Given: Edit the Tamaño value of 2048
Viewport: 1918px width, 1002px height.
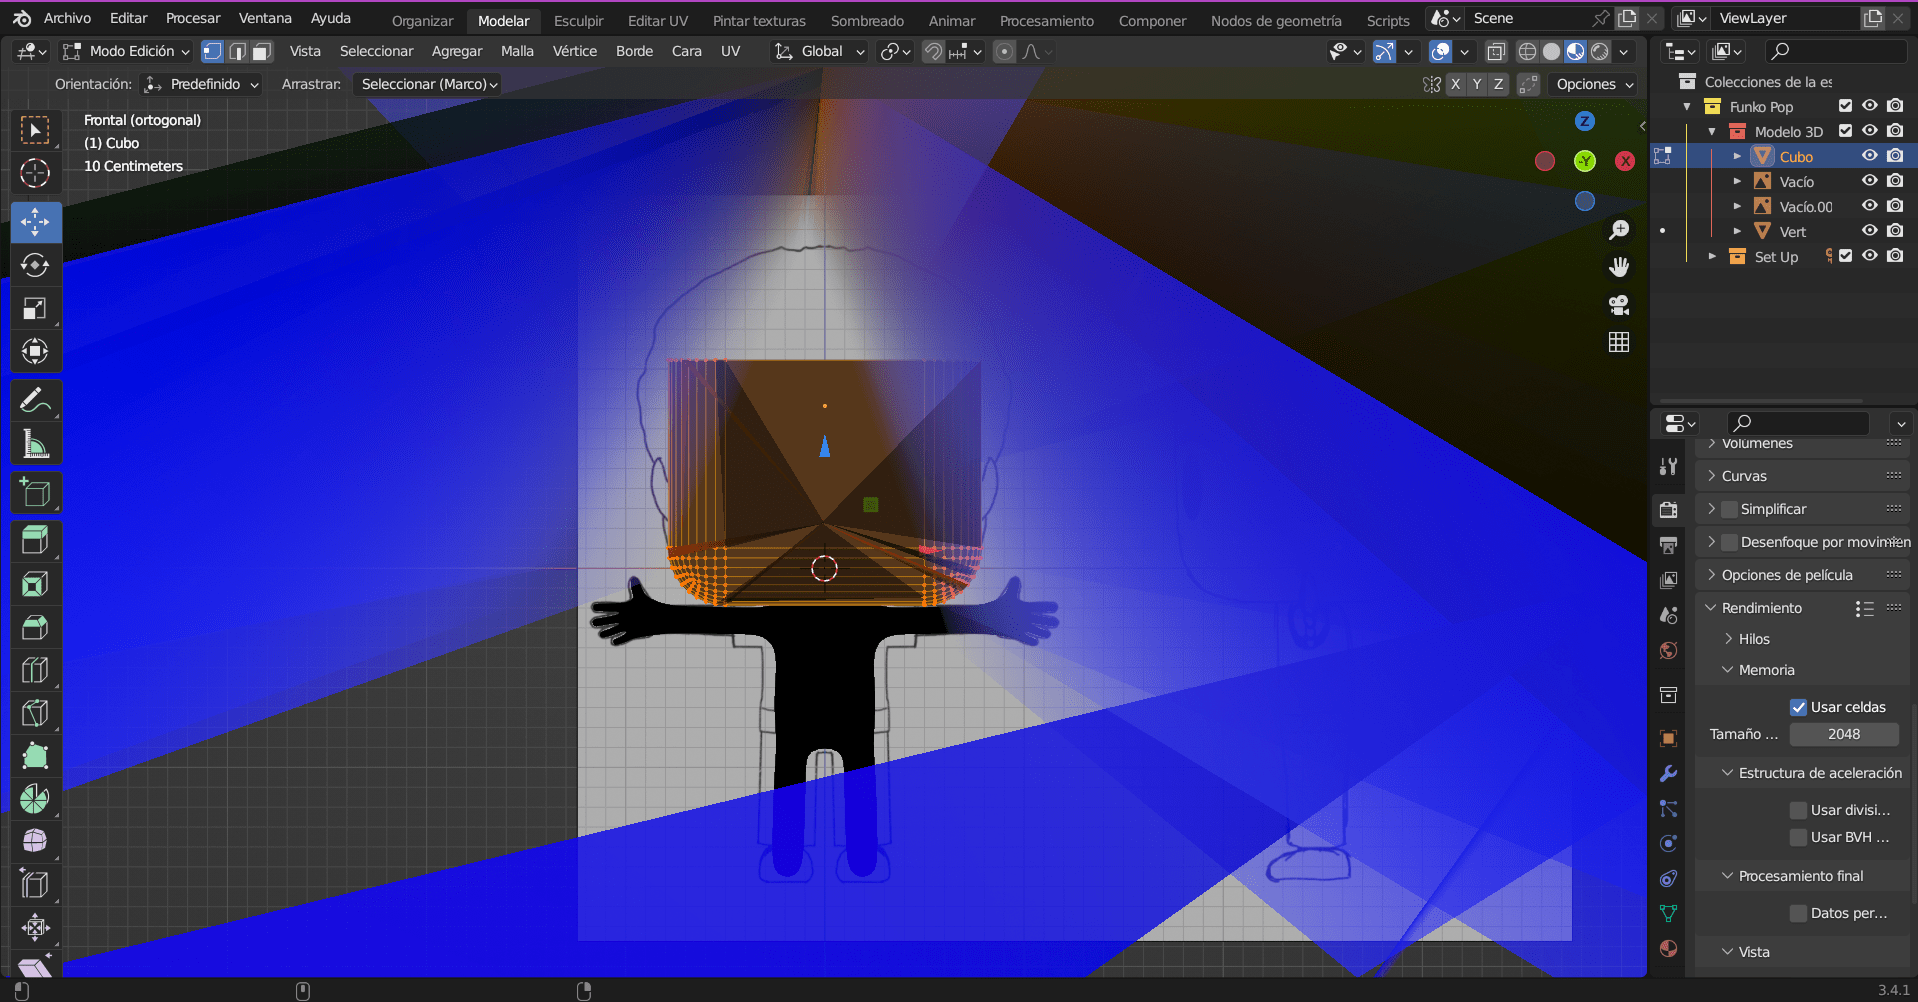Looking at the screenshot, I should pos(1843,733).
